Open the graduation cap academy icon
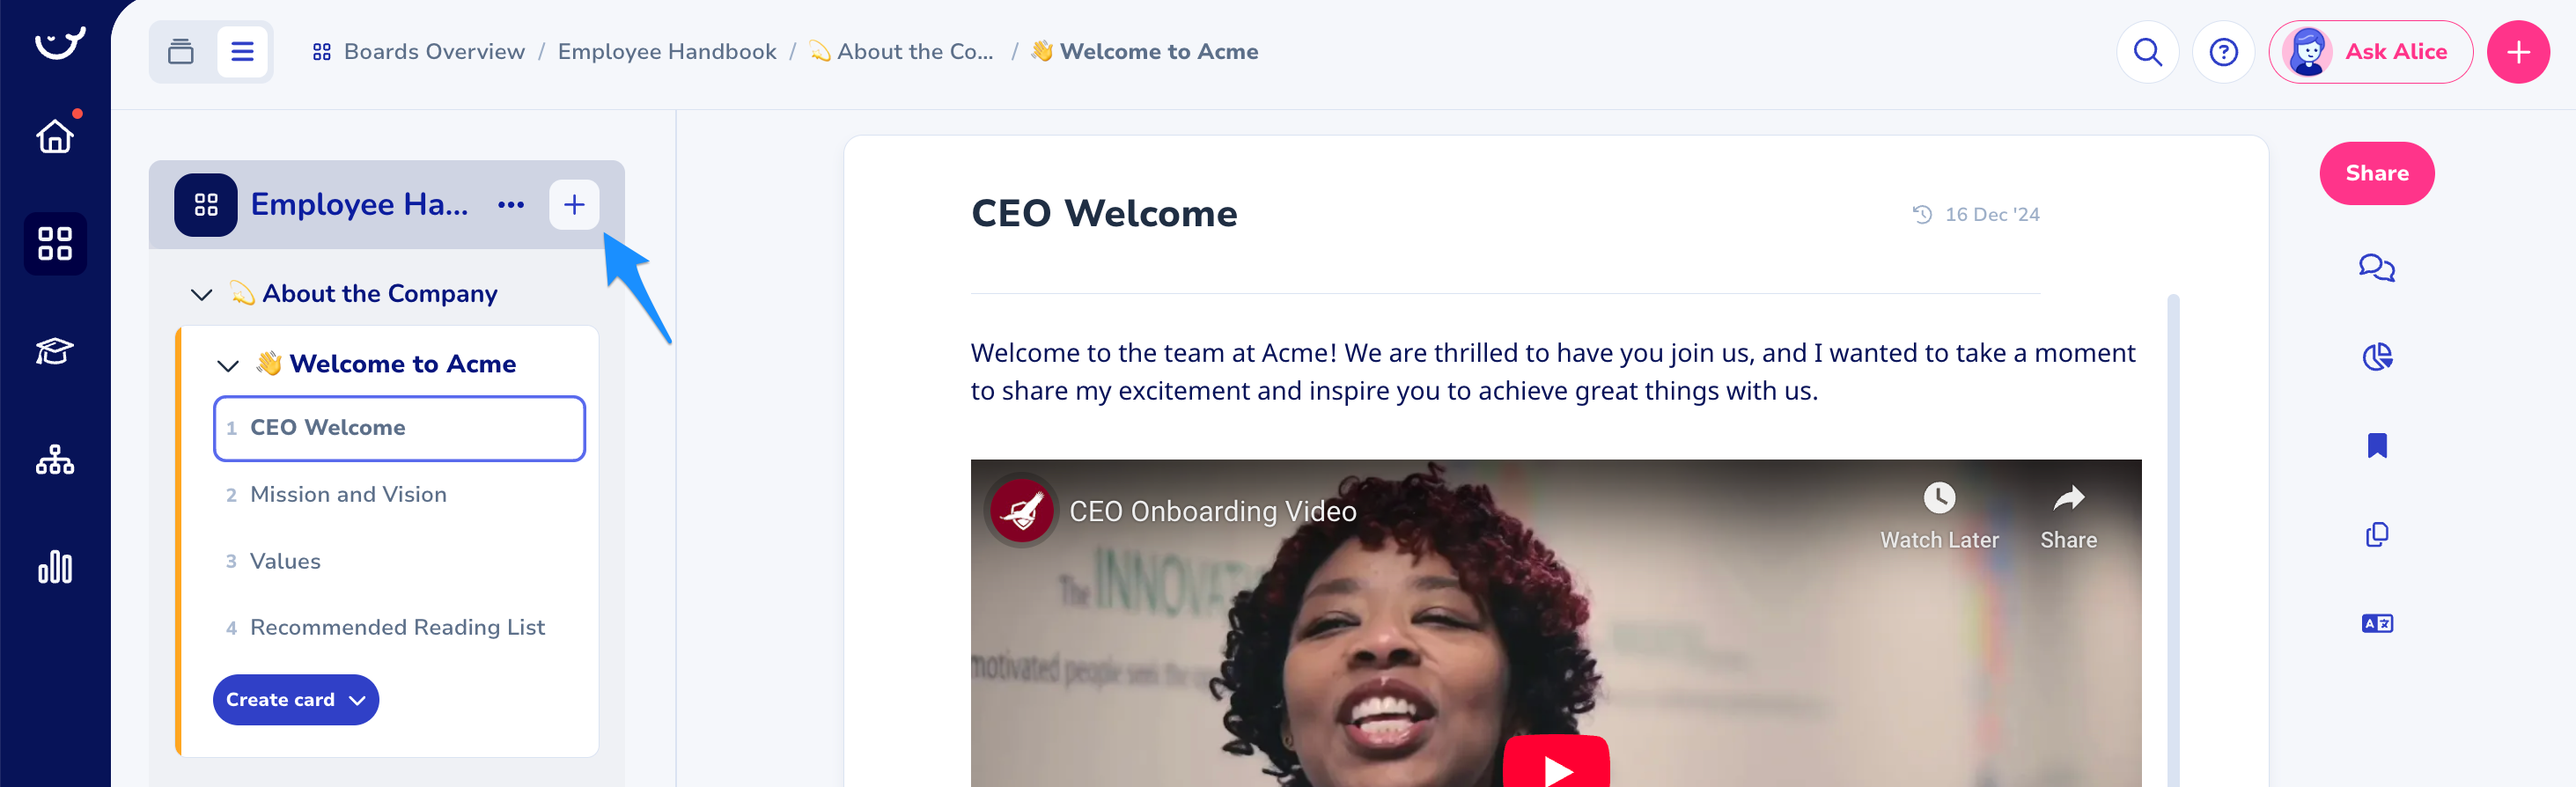This screenshot has width=2576, height=787. pos(55,351)
